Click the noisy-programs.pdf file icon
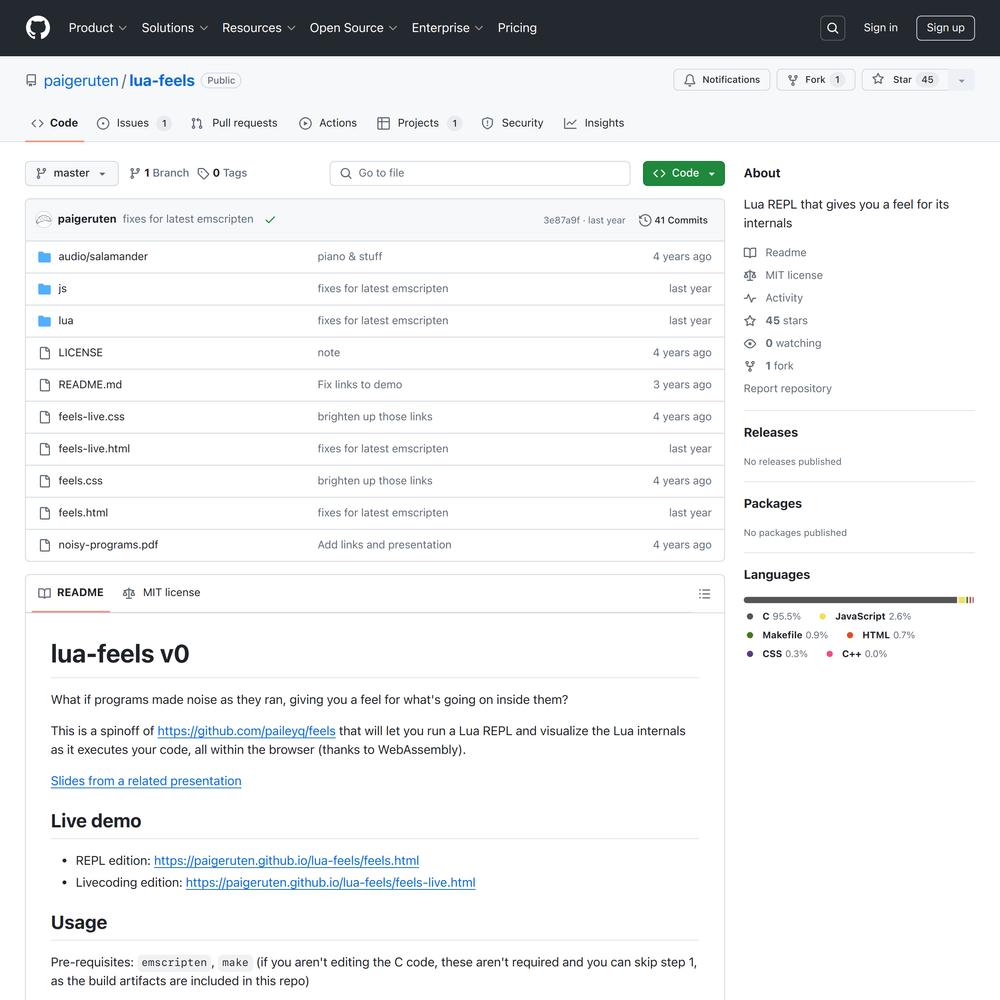The width and height of the screenshot is (1000, 1000). coord(45,545)
